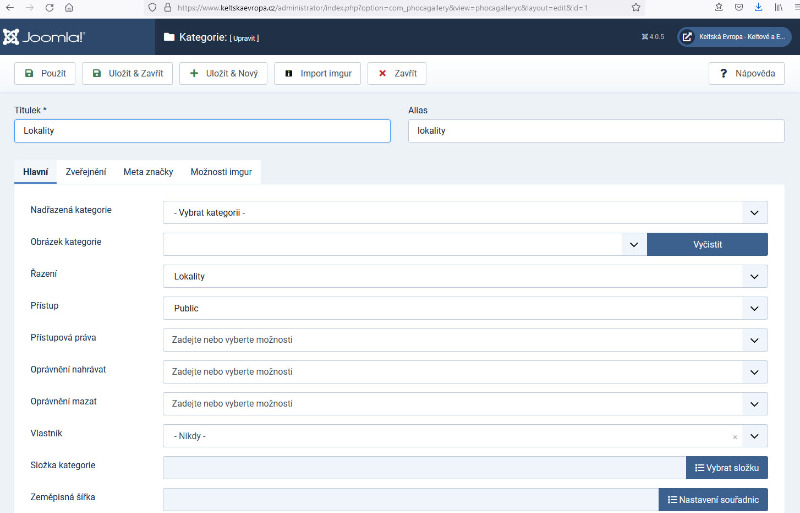The image size is (800, 513).
Task: Click Joomla version 4.0.5 indicator
Action: click(652, 37)
